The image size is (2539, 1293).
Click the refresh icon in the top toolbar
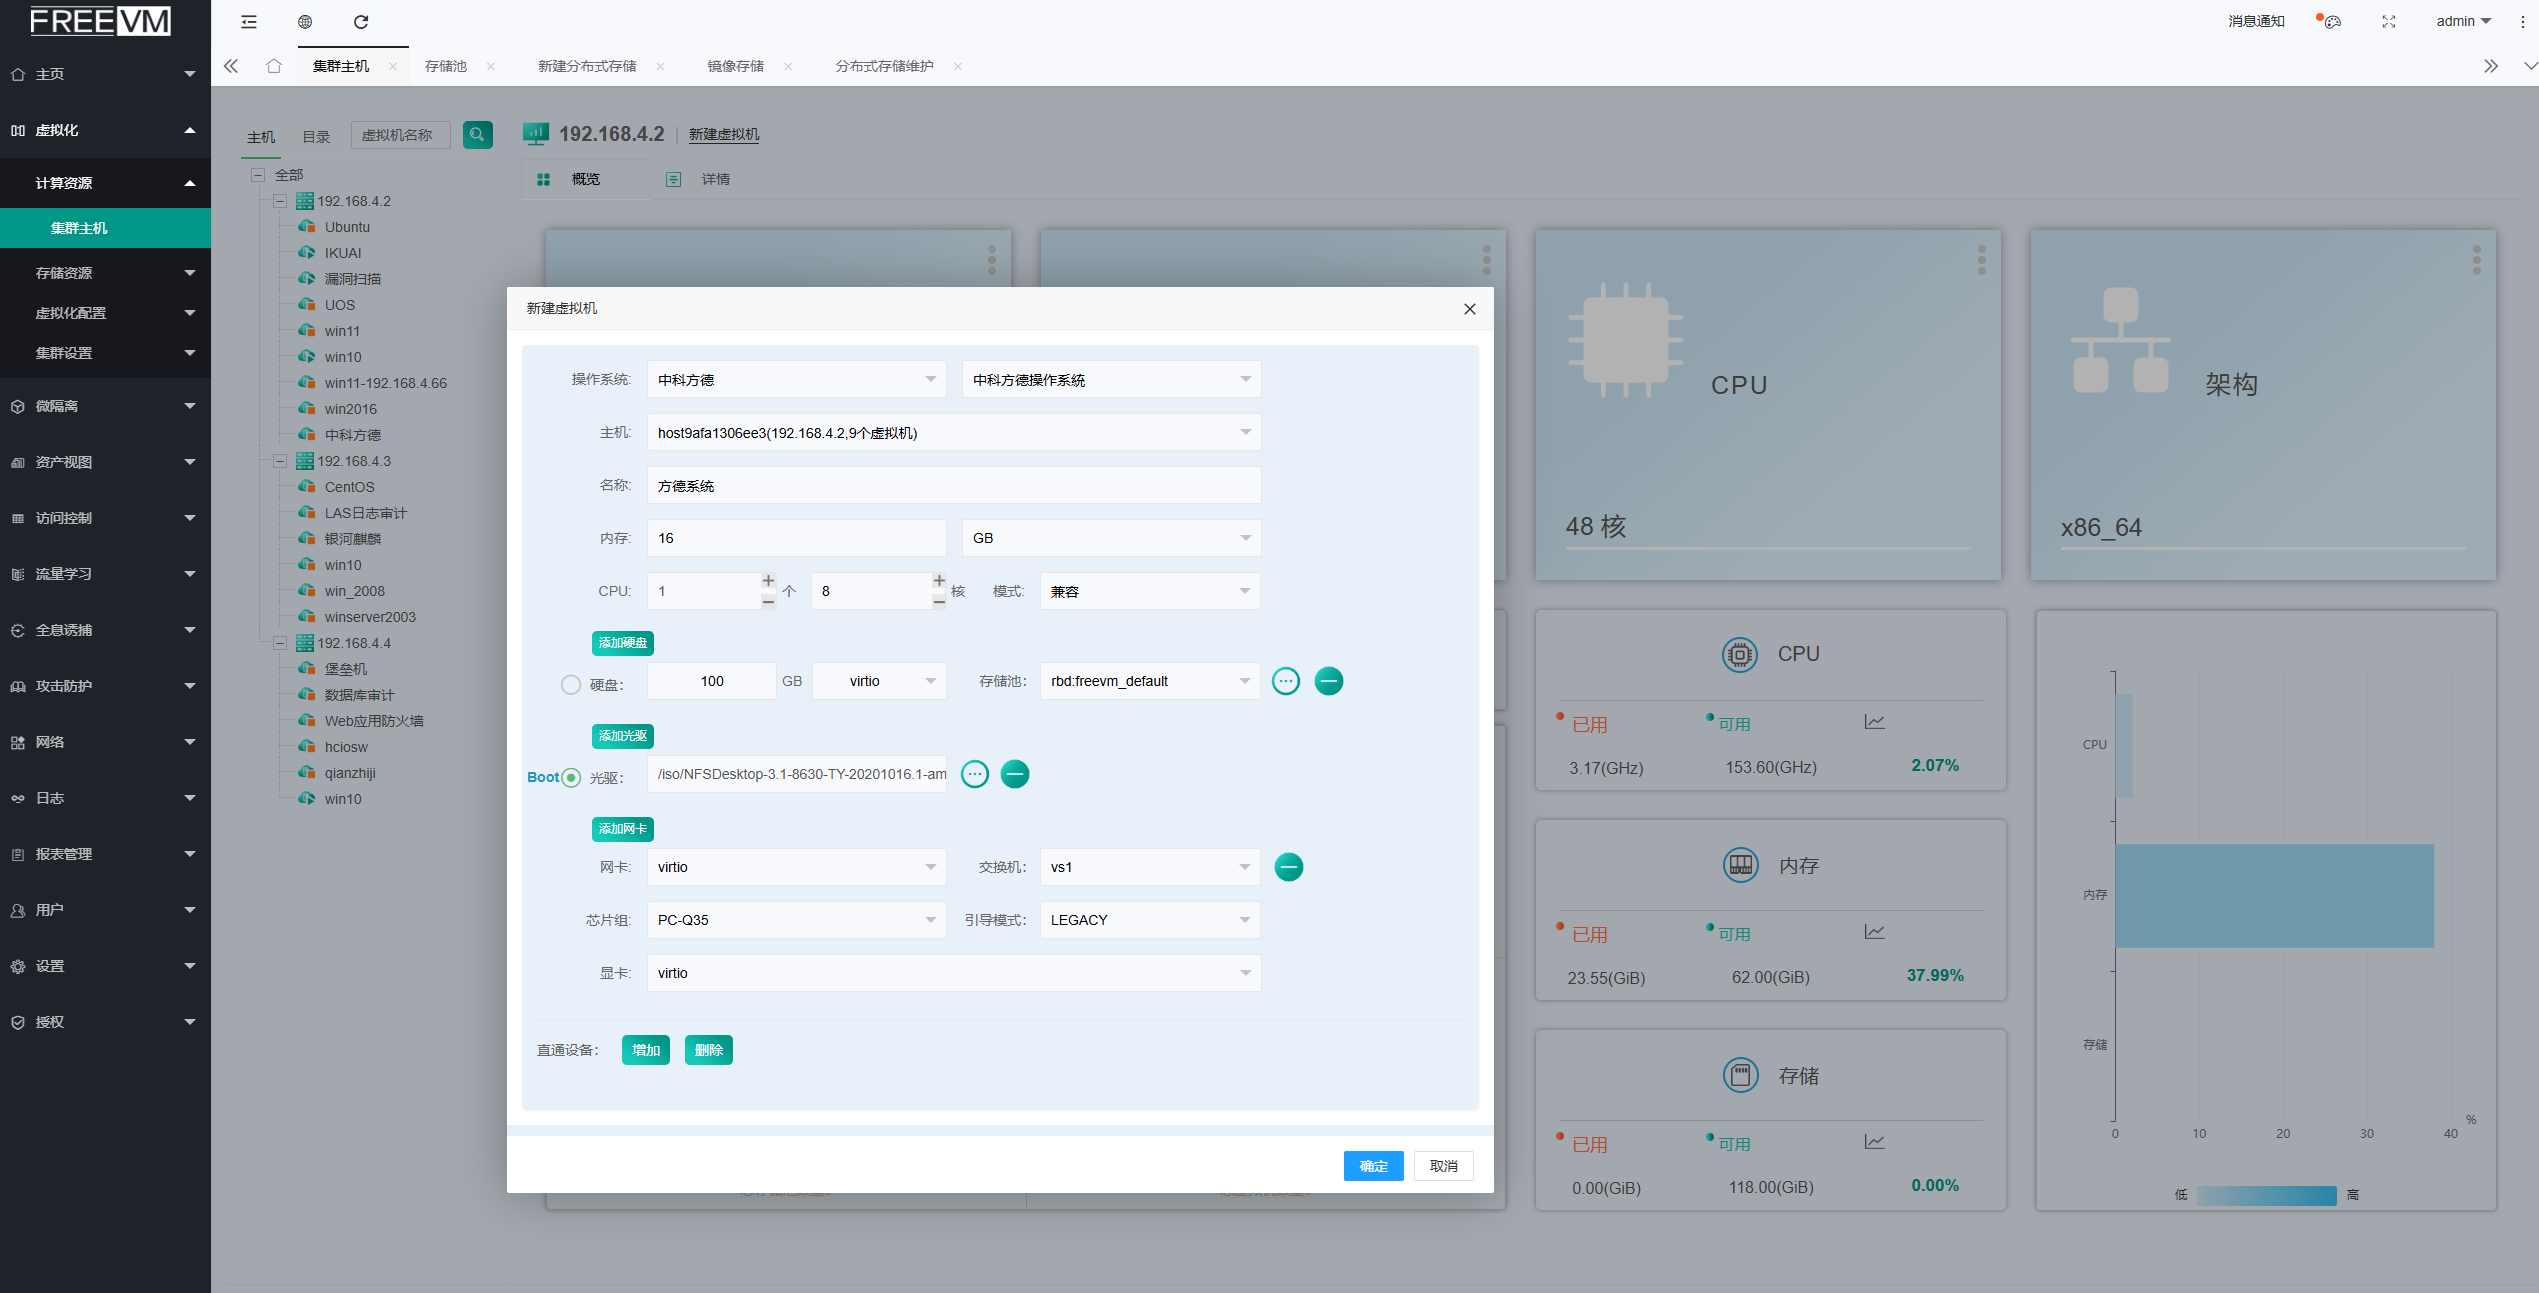coord(361,21)
